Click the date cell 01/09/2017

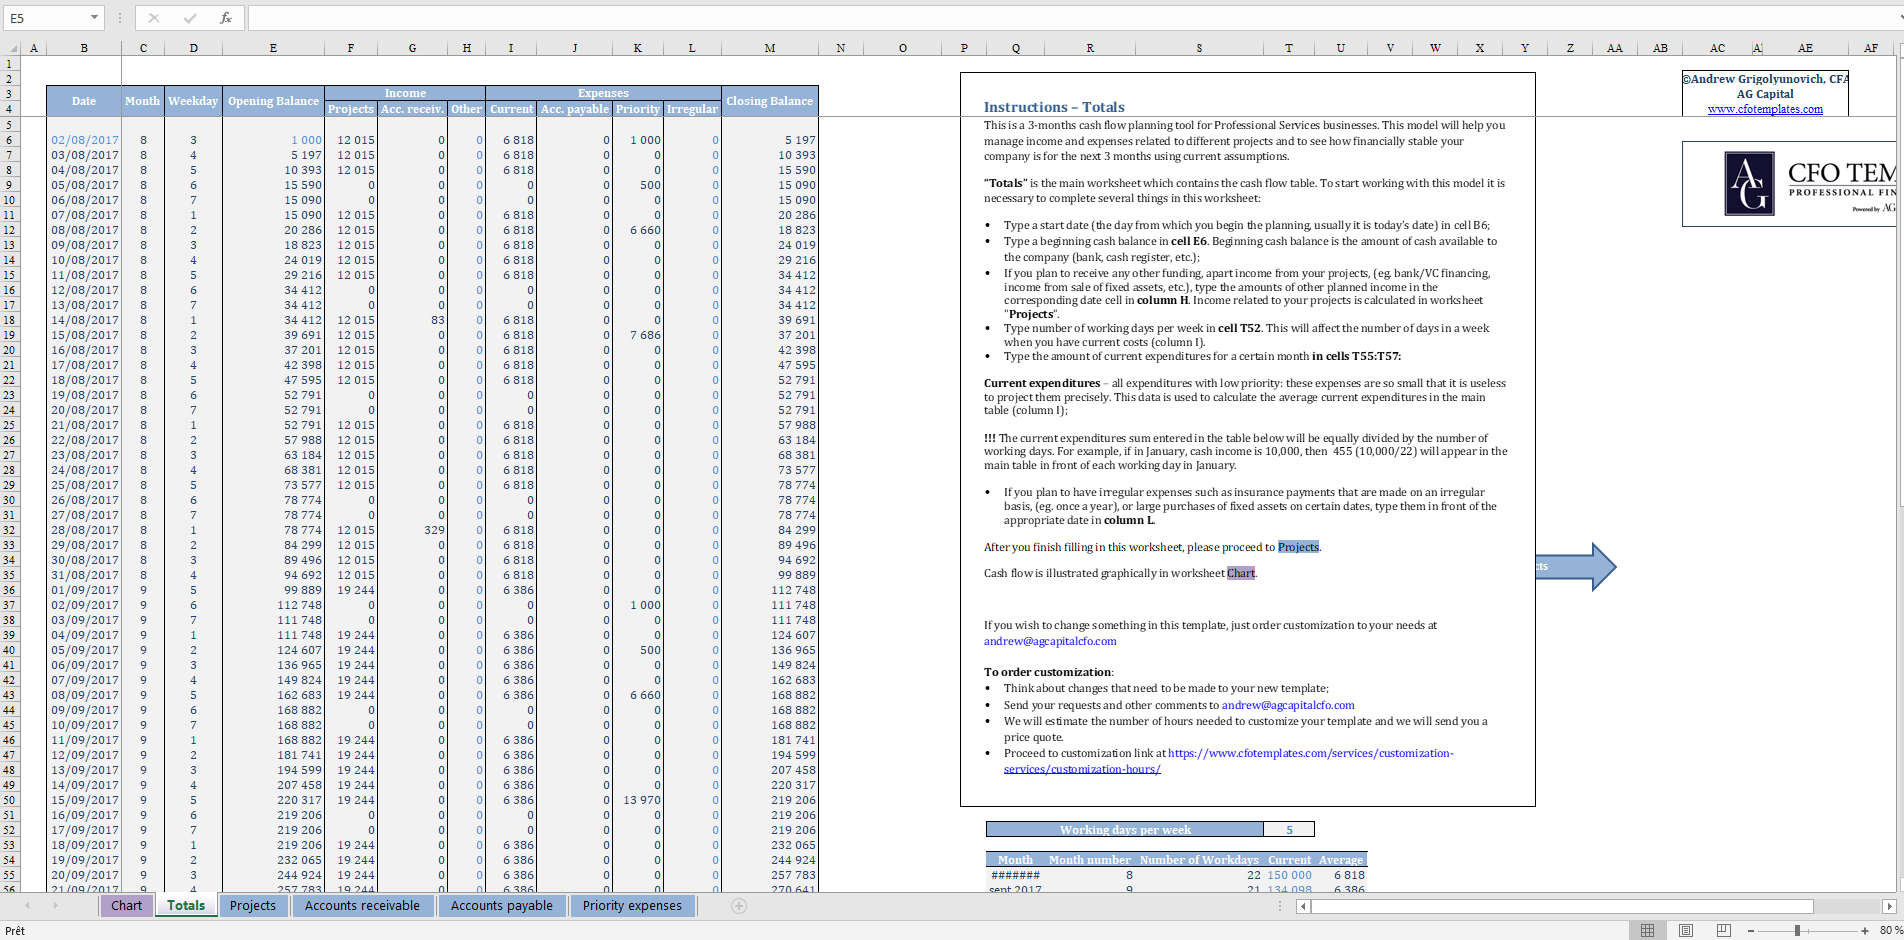(x=84, y=590)
